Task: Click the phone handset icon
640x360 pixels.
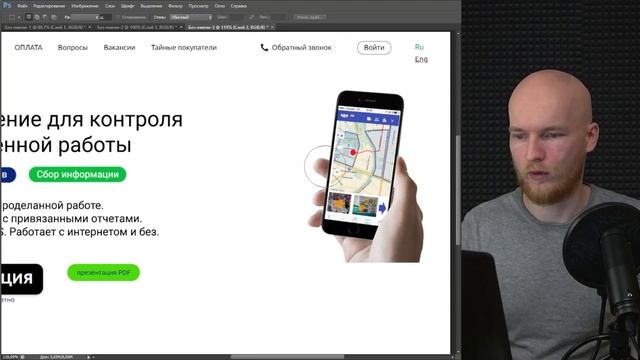Action: tap(264, 48)
